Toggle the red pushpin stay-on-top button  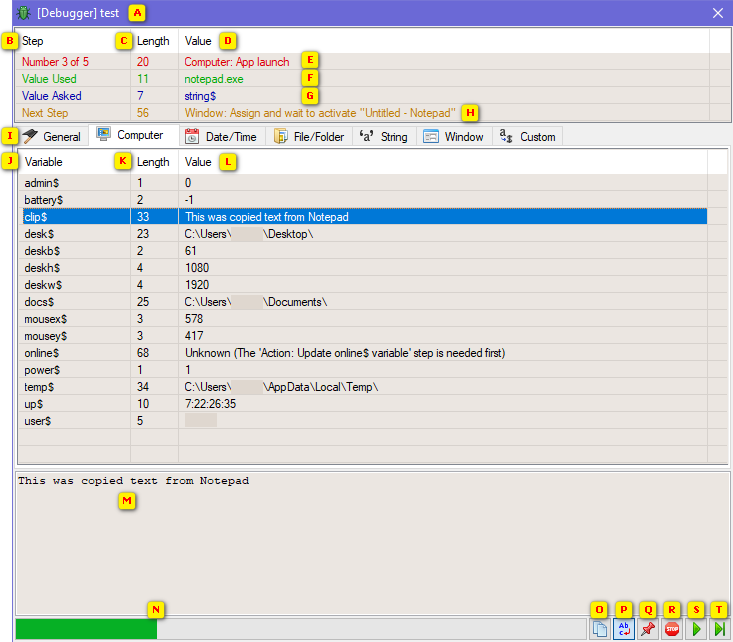point(648,629)
